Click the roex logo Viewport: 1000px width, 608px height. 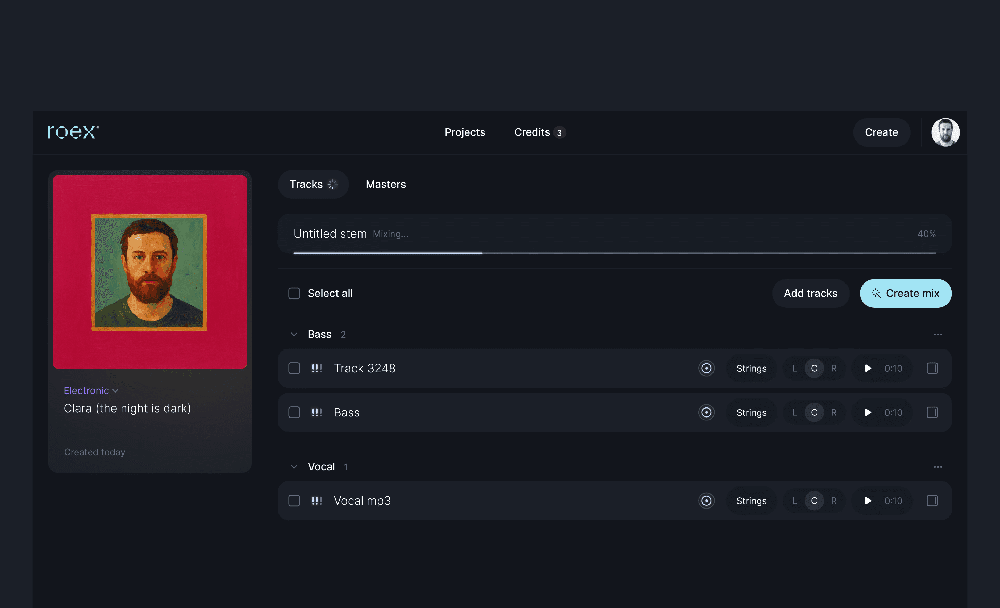[73, 131]
